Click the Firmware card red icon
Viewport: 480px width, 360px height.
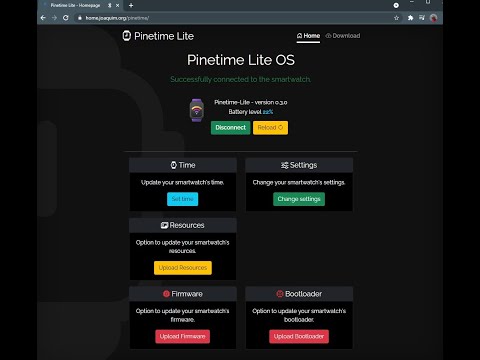[x=166, y=294]
